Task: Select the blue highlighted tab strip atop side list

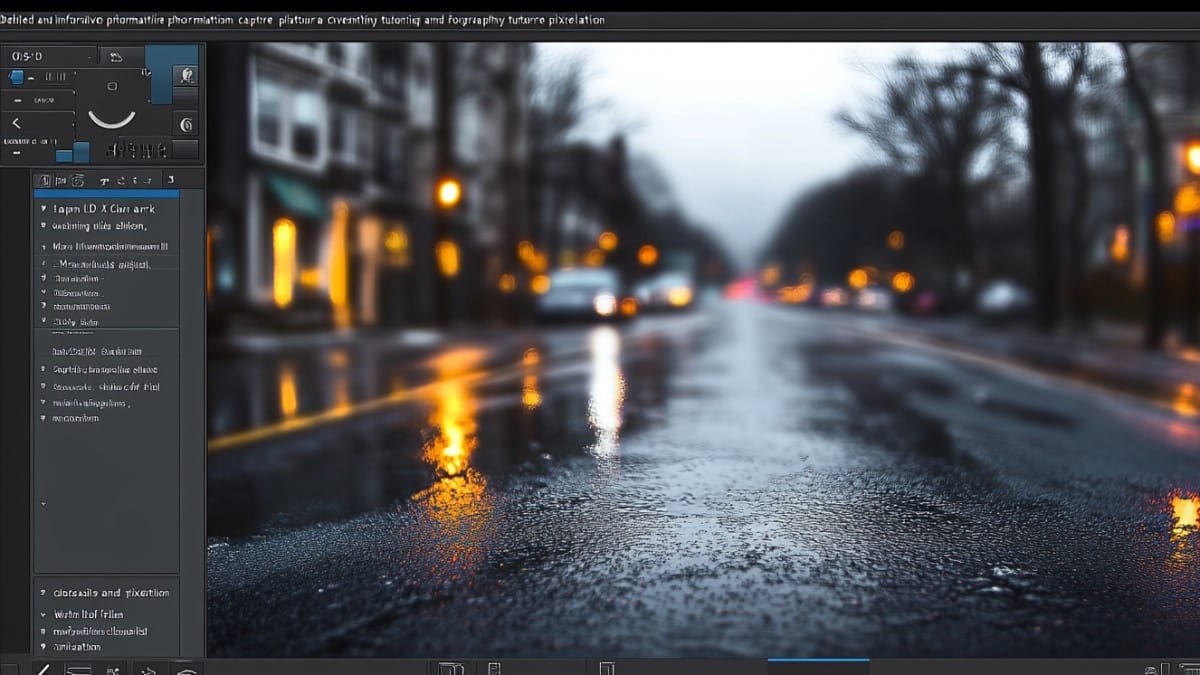Action: click(107, 194)
